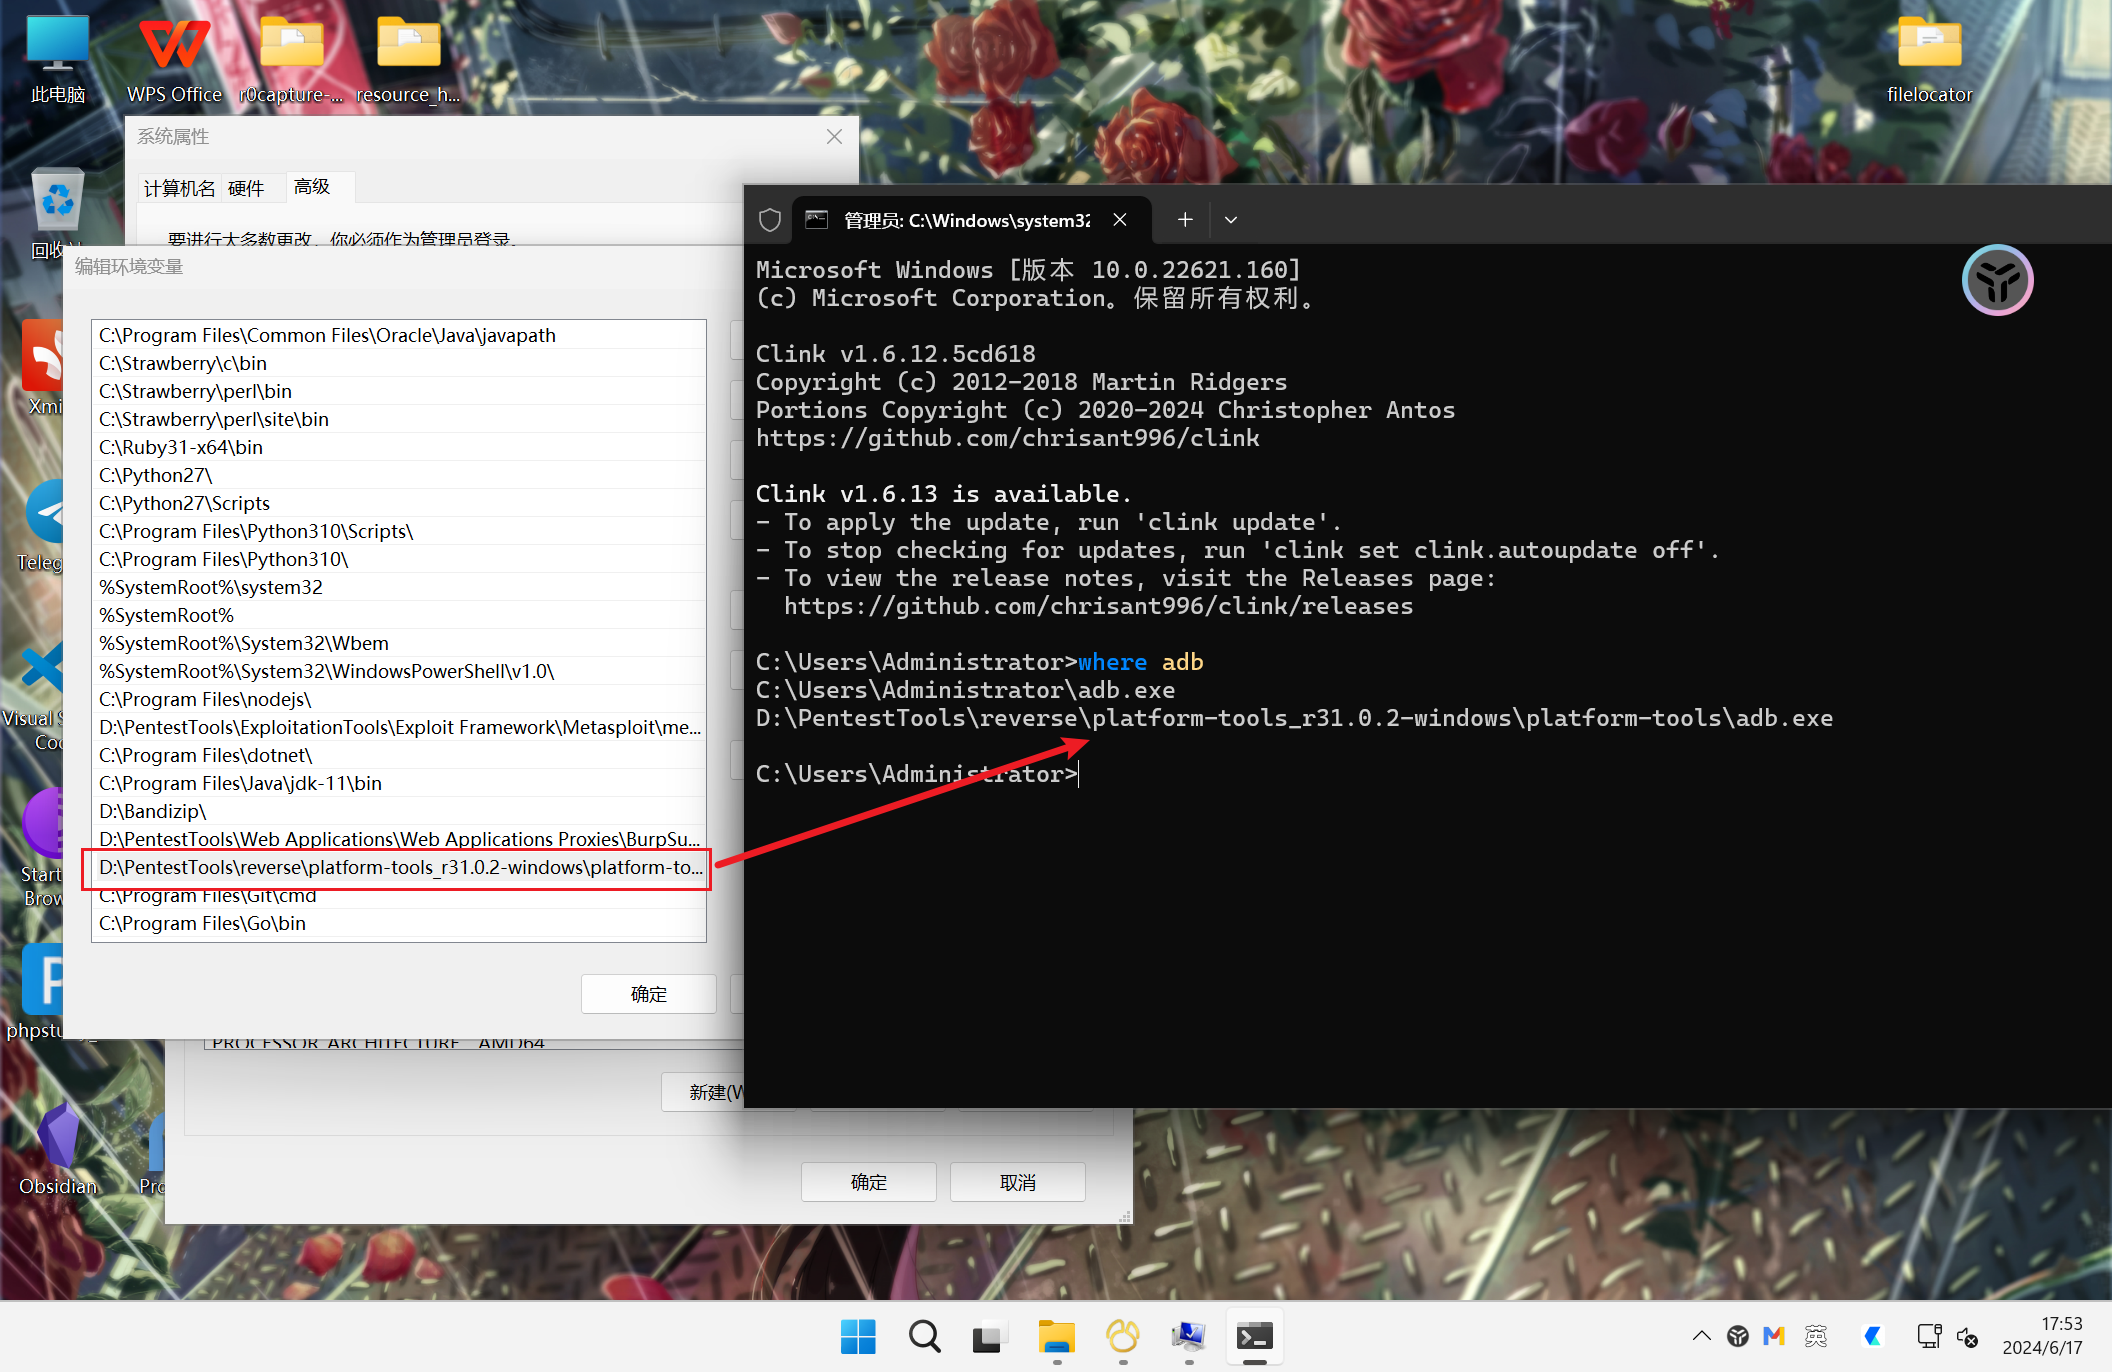Select path %SystemRoot%\System32\Wbem
This screenshot has width=2112, height=1372.
point(398,643)
